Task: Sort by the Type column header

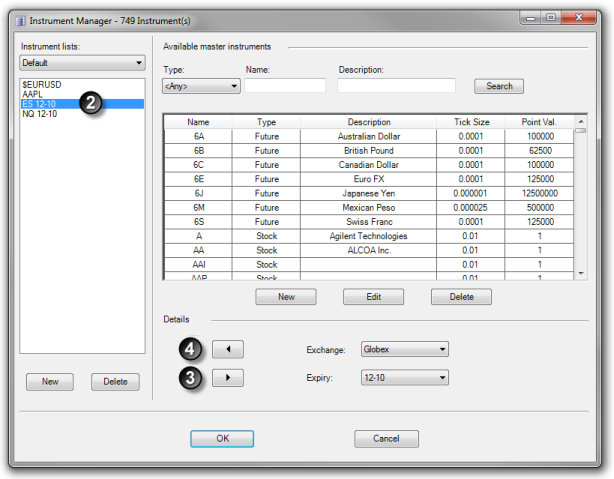Action: (266, 122)
